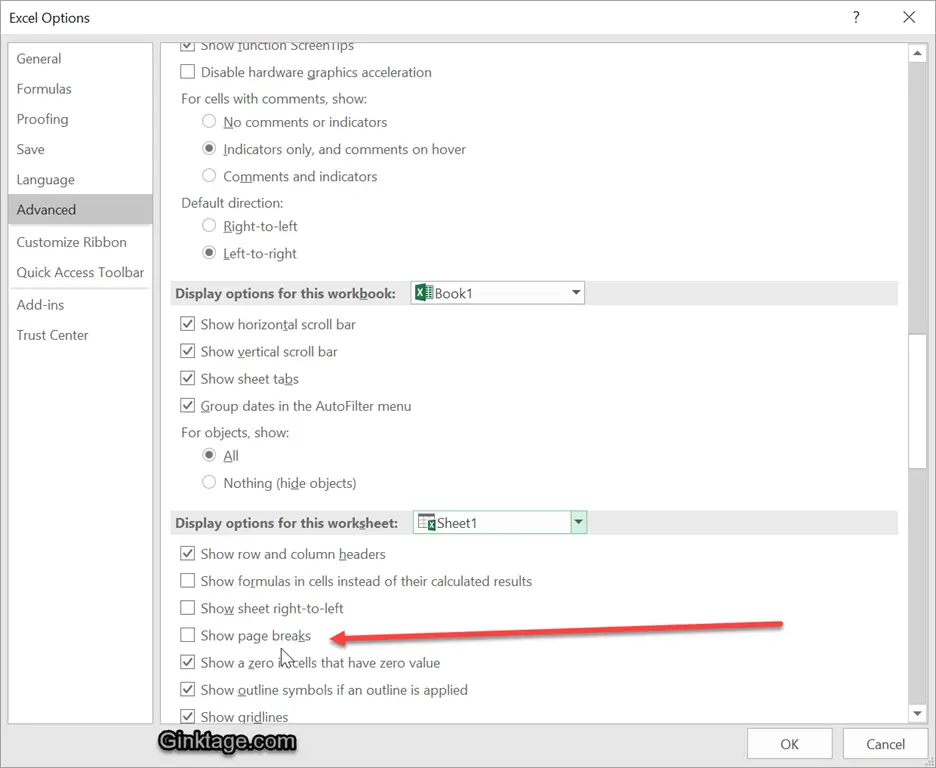Select No comments or indicators radio button

coord(209,122)
